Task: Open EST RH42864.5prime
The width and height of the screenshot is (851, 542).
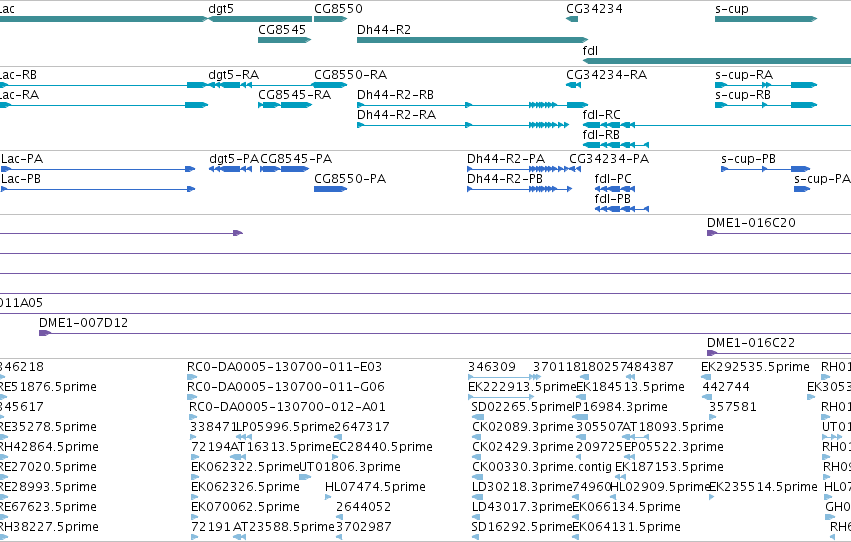Action: [x=49, y=448]
